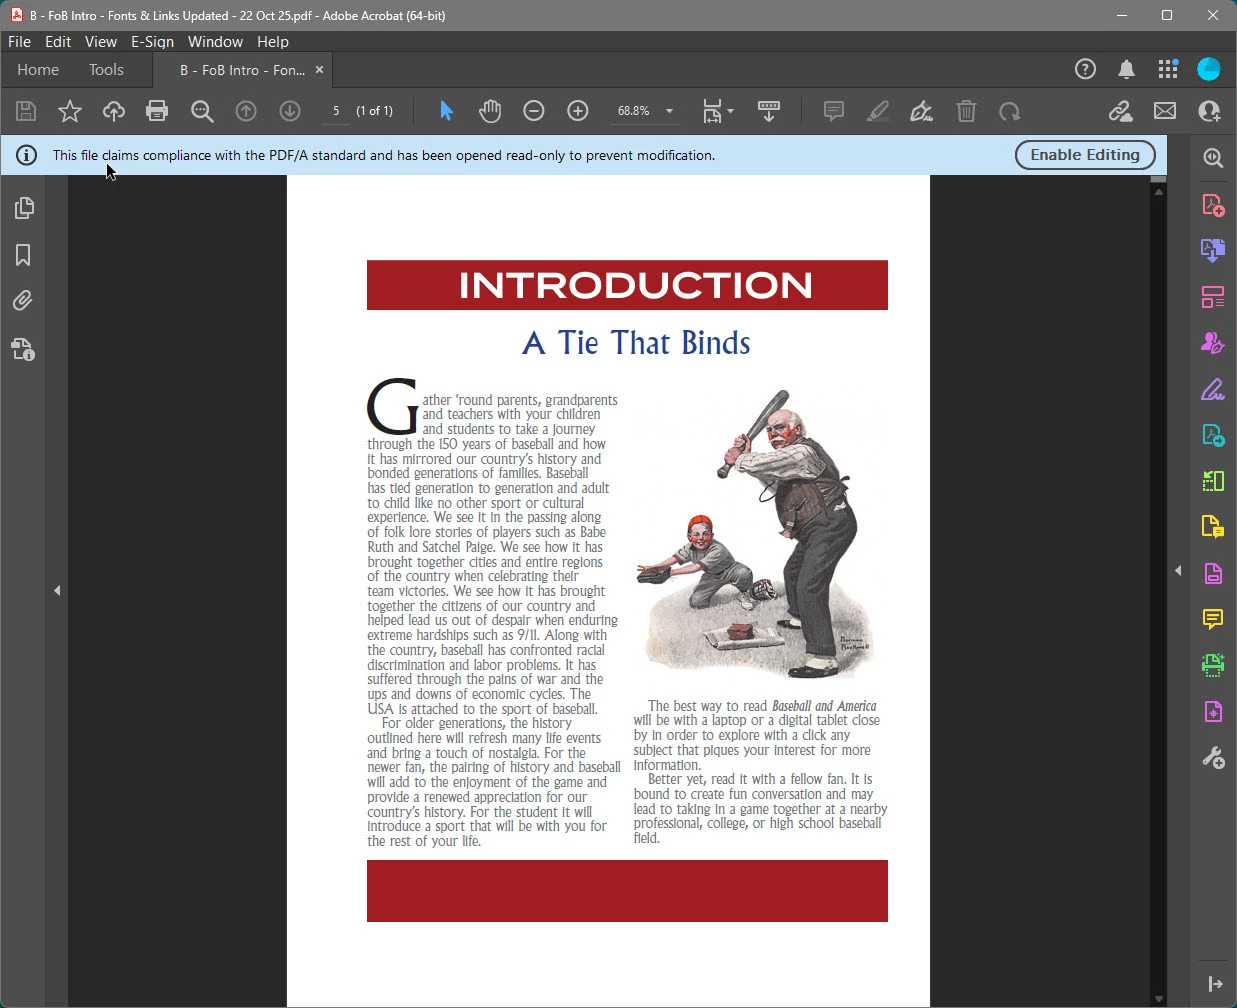1237x1008 pixels.
Task: Click the scrolling mode (read mode) icon
Action: (769, 111)
